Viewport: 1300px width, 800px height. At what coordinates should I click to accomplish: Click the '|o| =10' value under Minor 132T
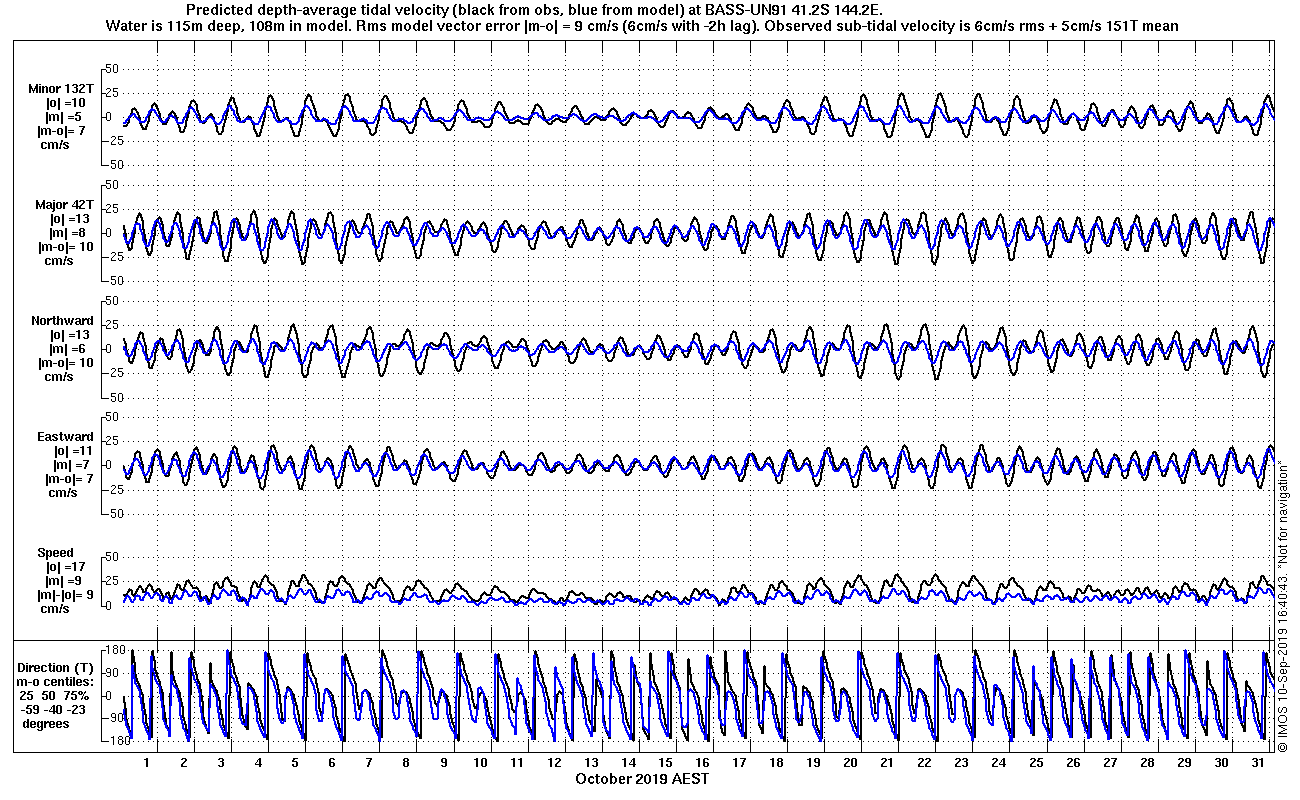pos(66,103)
